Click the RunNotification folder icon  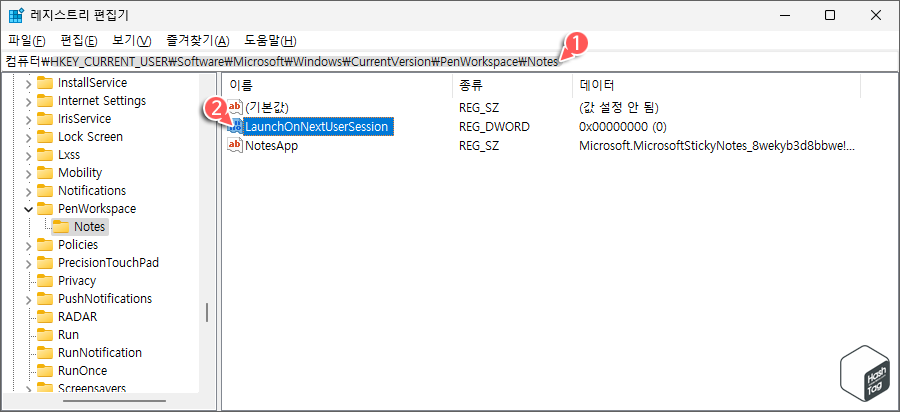point(45,353)
